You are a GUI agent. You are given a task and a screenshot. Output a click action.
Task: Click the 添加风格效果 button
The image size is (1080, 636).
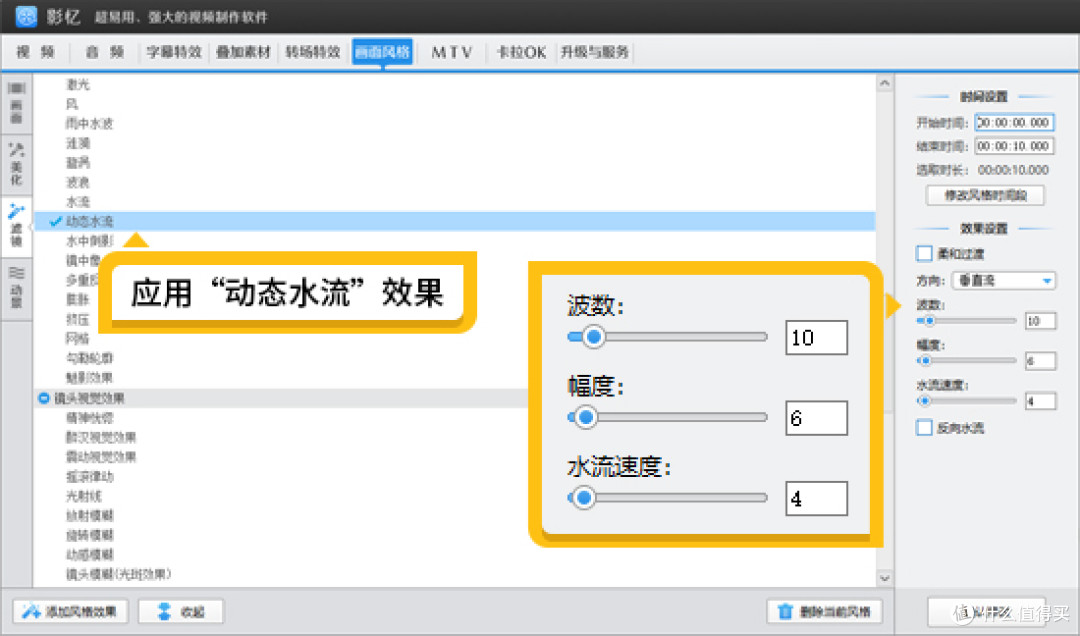pyautogui.click(x=69, y=611)
